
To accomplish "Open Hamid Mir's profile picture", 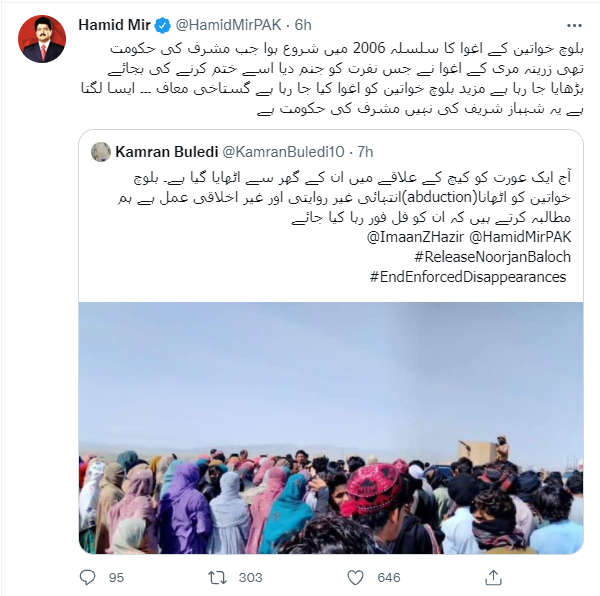I will pos(42,39).
